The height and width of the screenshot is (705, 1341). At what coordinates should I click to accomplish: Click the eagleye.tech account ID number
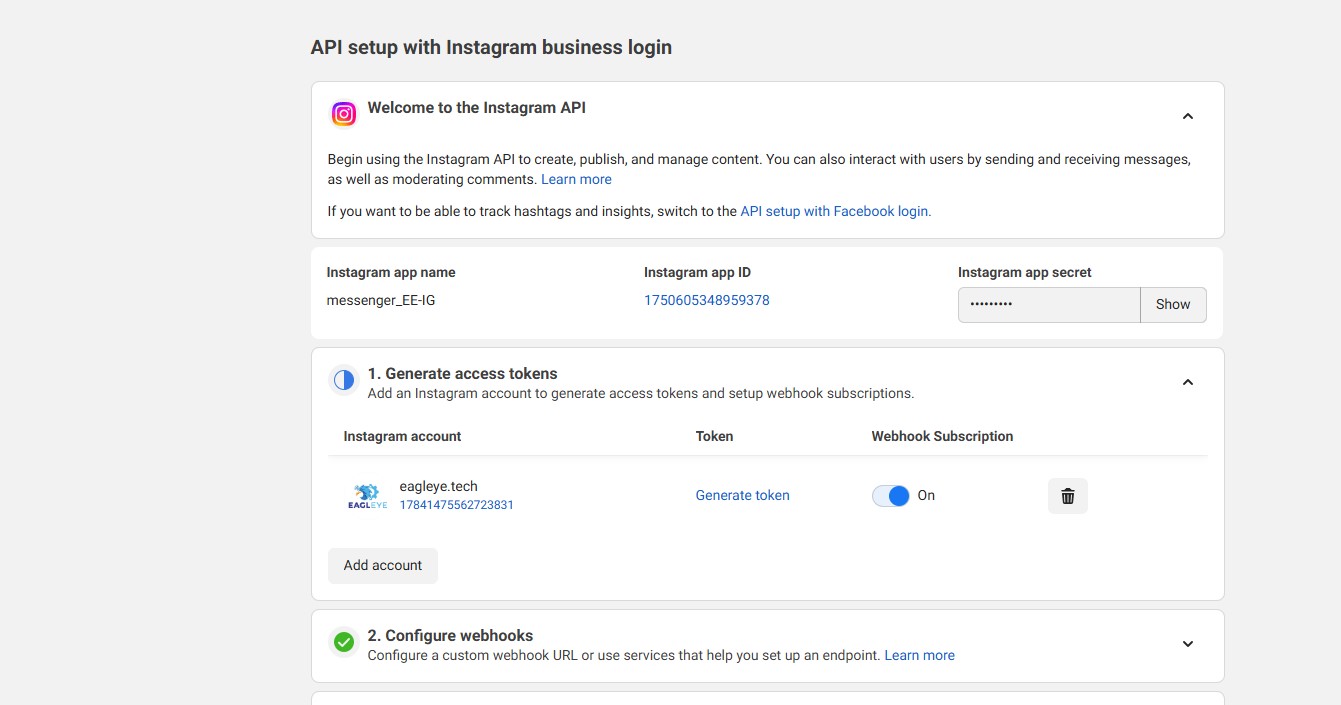[x=457, y=505]
